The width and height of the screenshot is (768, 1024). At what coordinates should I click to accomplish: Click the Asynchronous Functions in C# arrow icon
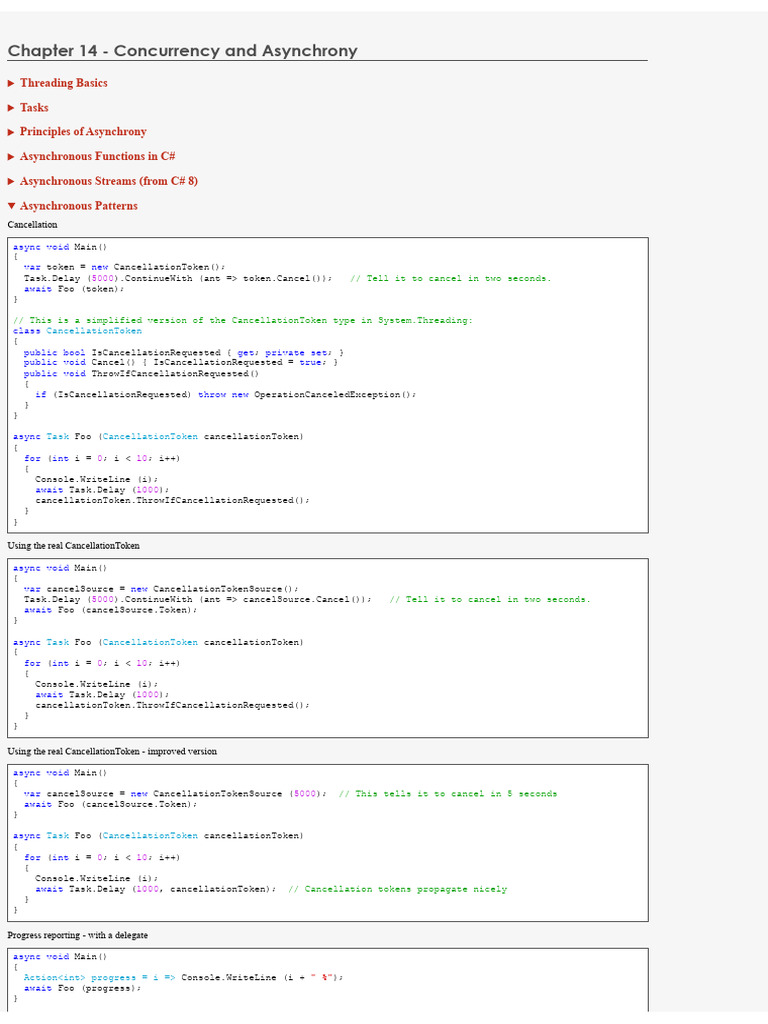[12, 157]
